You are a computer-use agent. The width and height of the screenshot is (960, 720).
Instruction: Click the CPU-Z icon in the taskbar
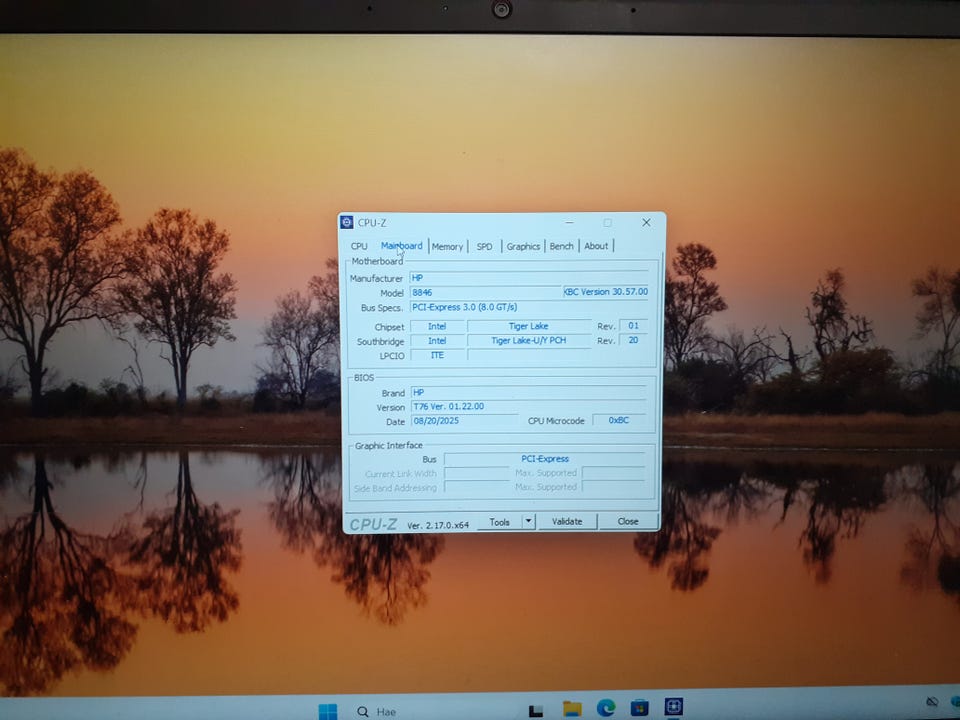[x=673, y=707]
